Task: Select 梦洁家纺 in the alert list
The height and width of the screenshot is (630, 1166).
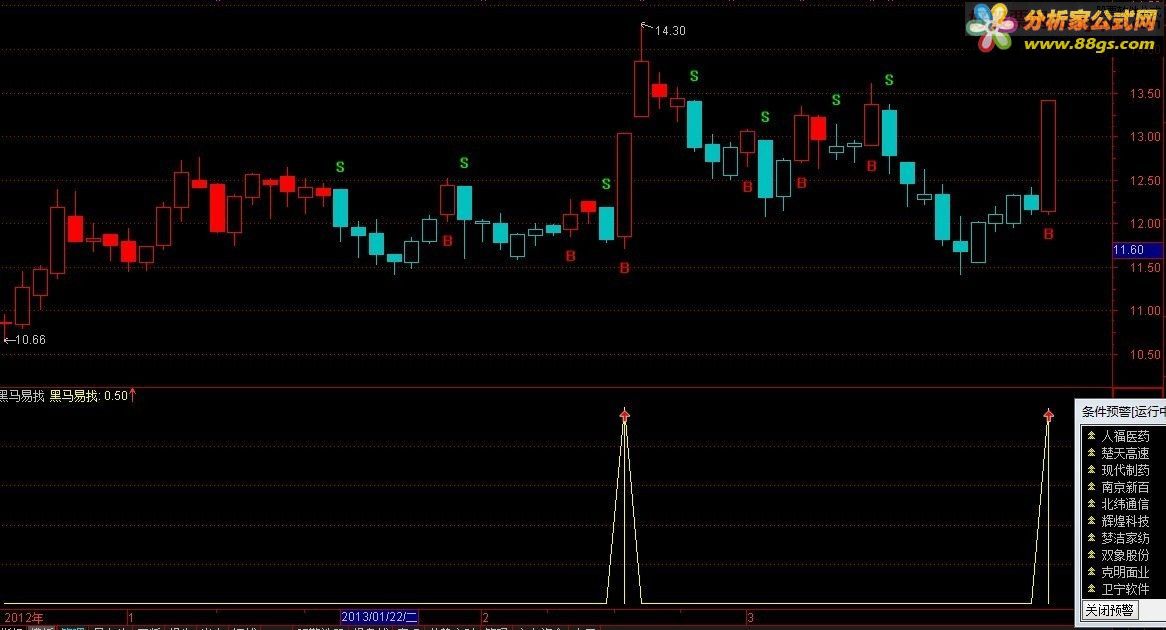Action: point(1125,538)
